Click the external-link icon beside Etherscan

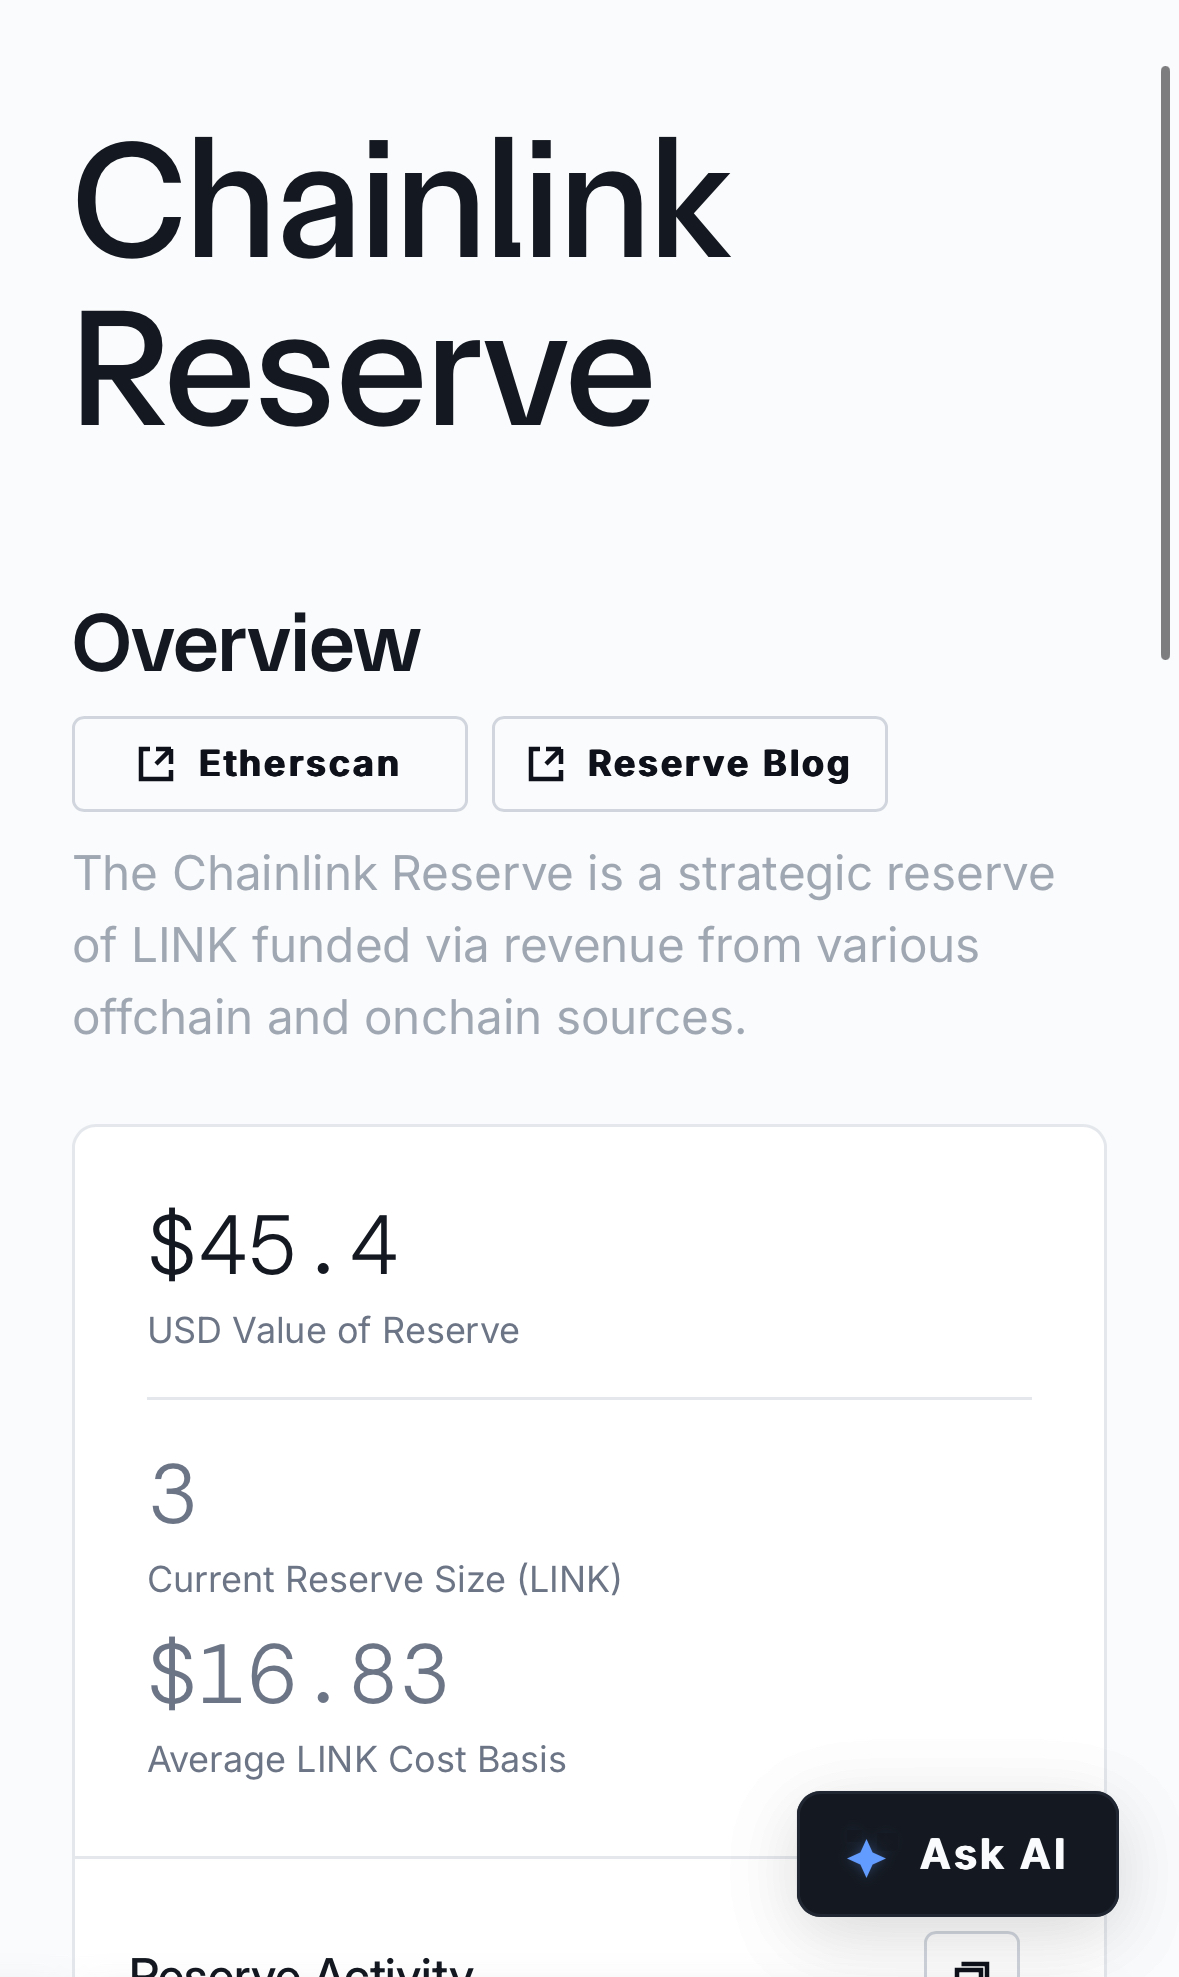tap(156, 764)
